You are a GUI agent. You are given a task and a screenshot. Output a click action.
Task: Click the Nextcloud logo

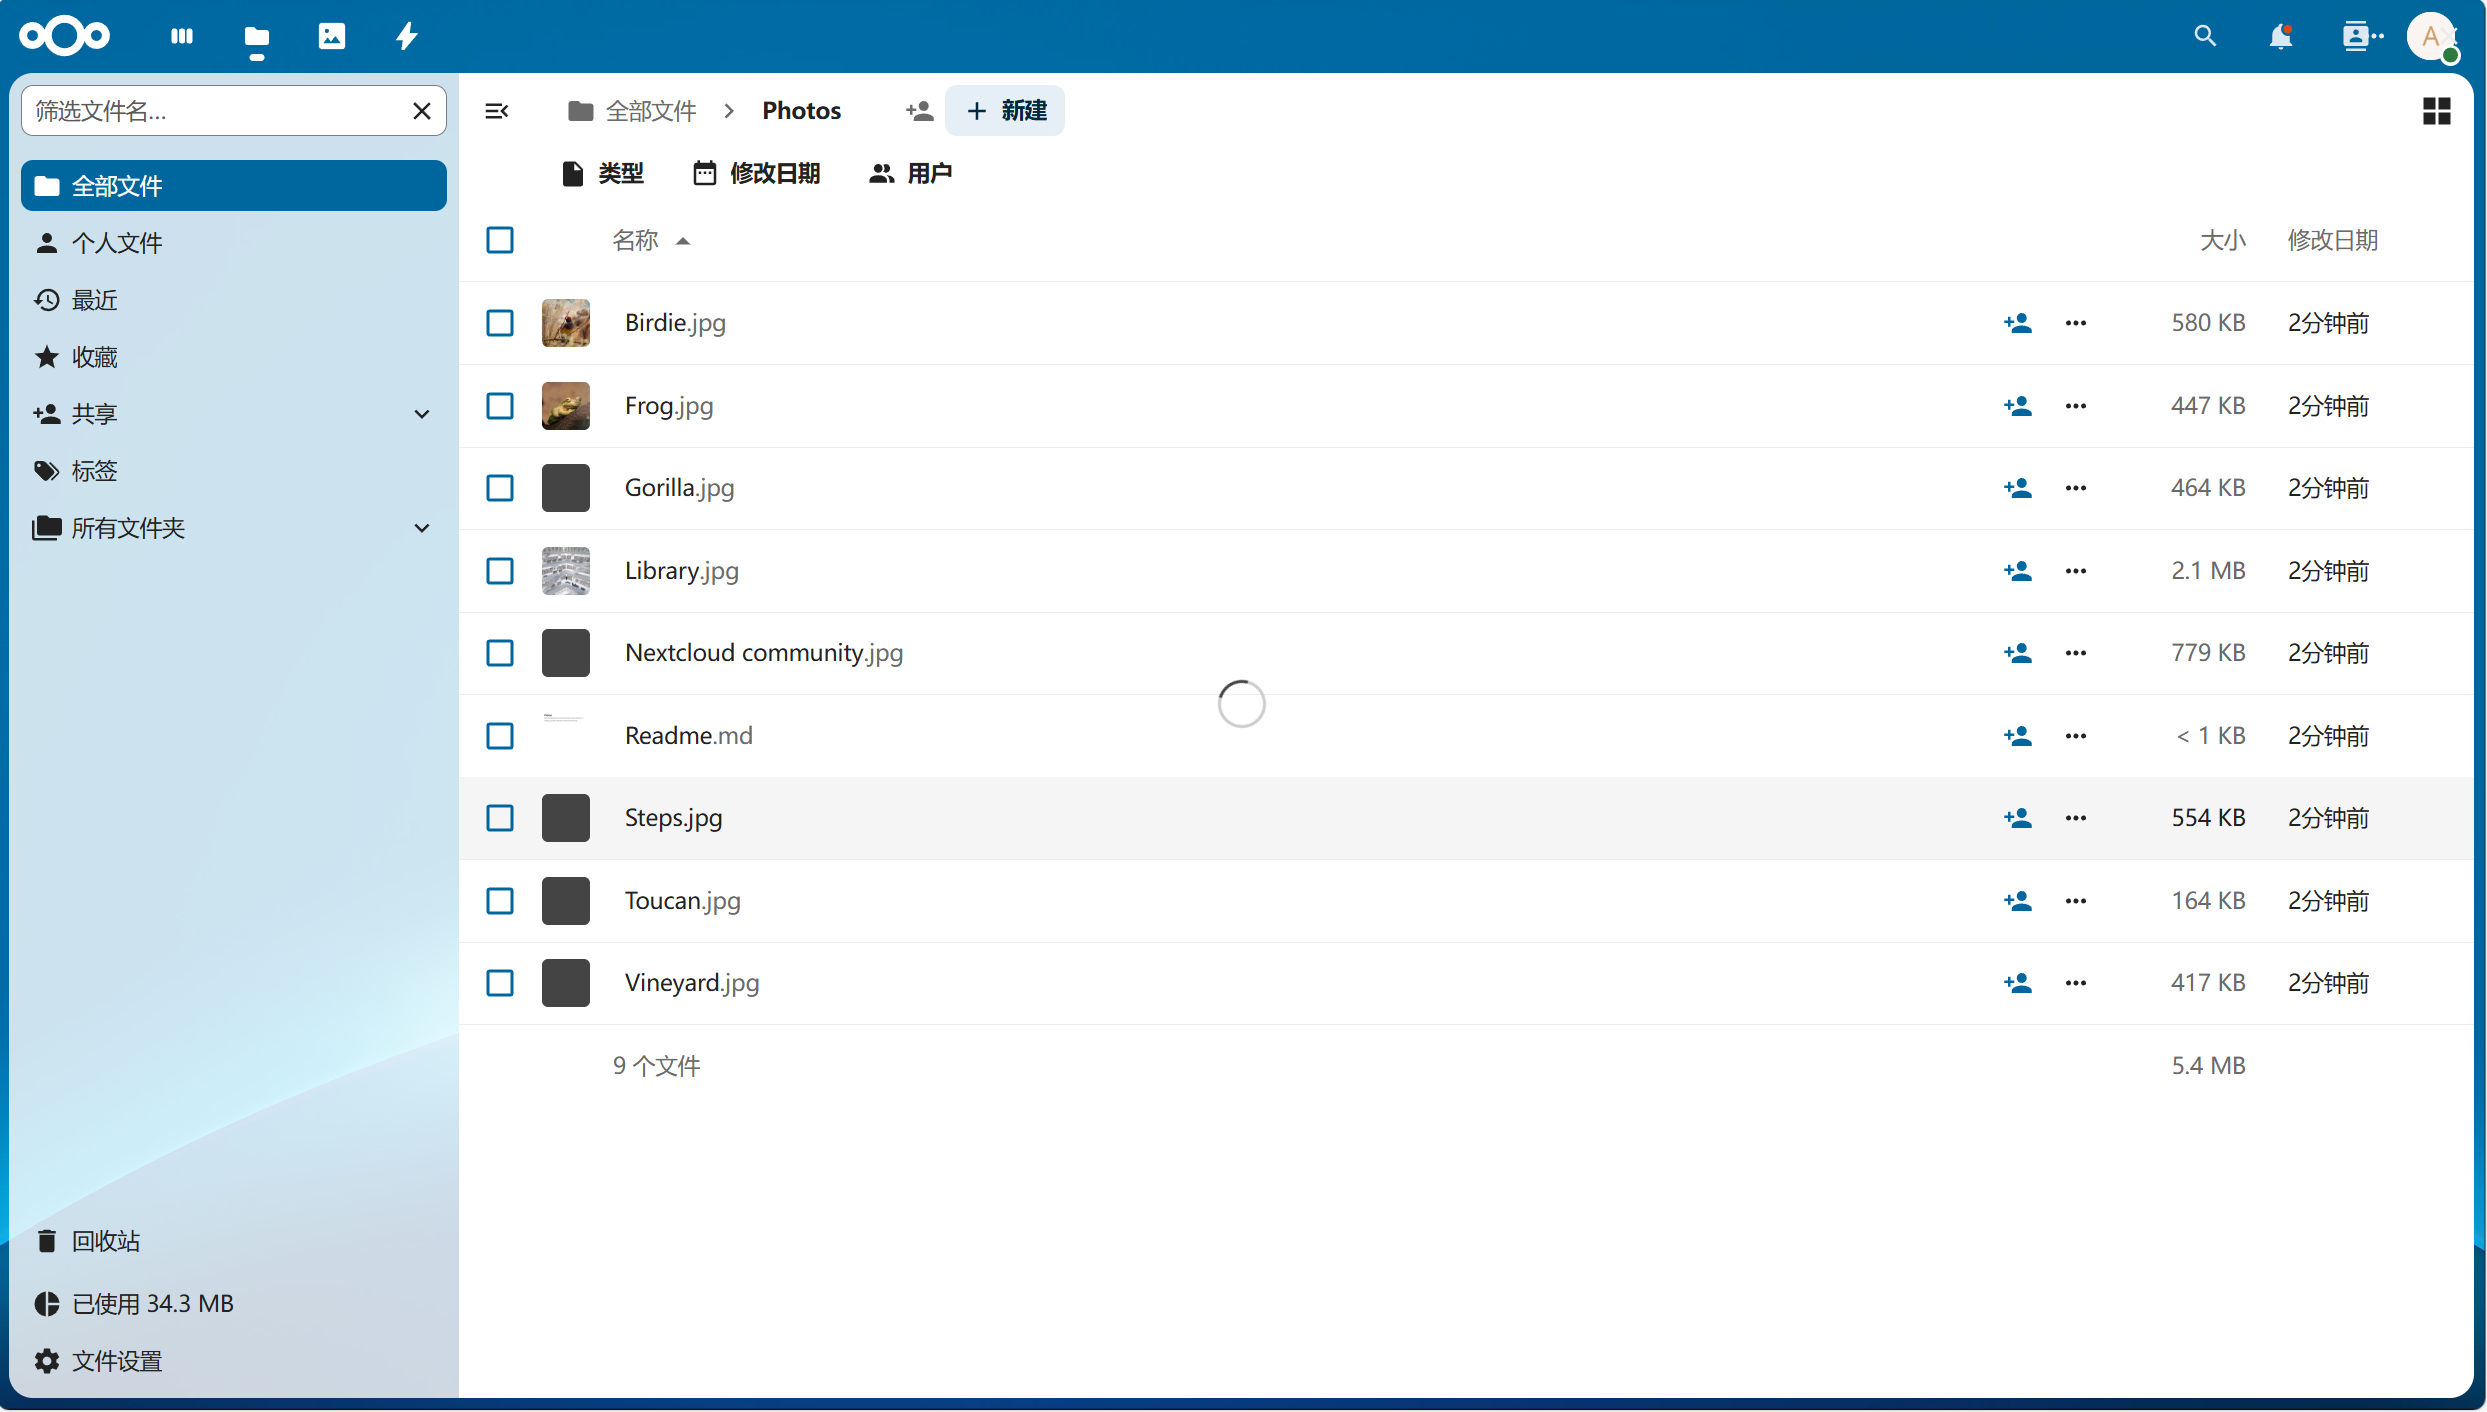point(63,36)
